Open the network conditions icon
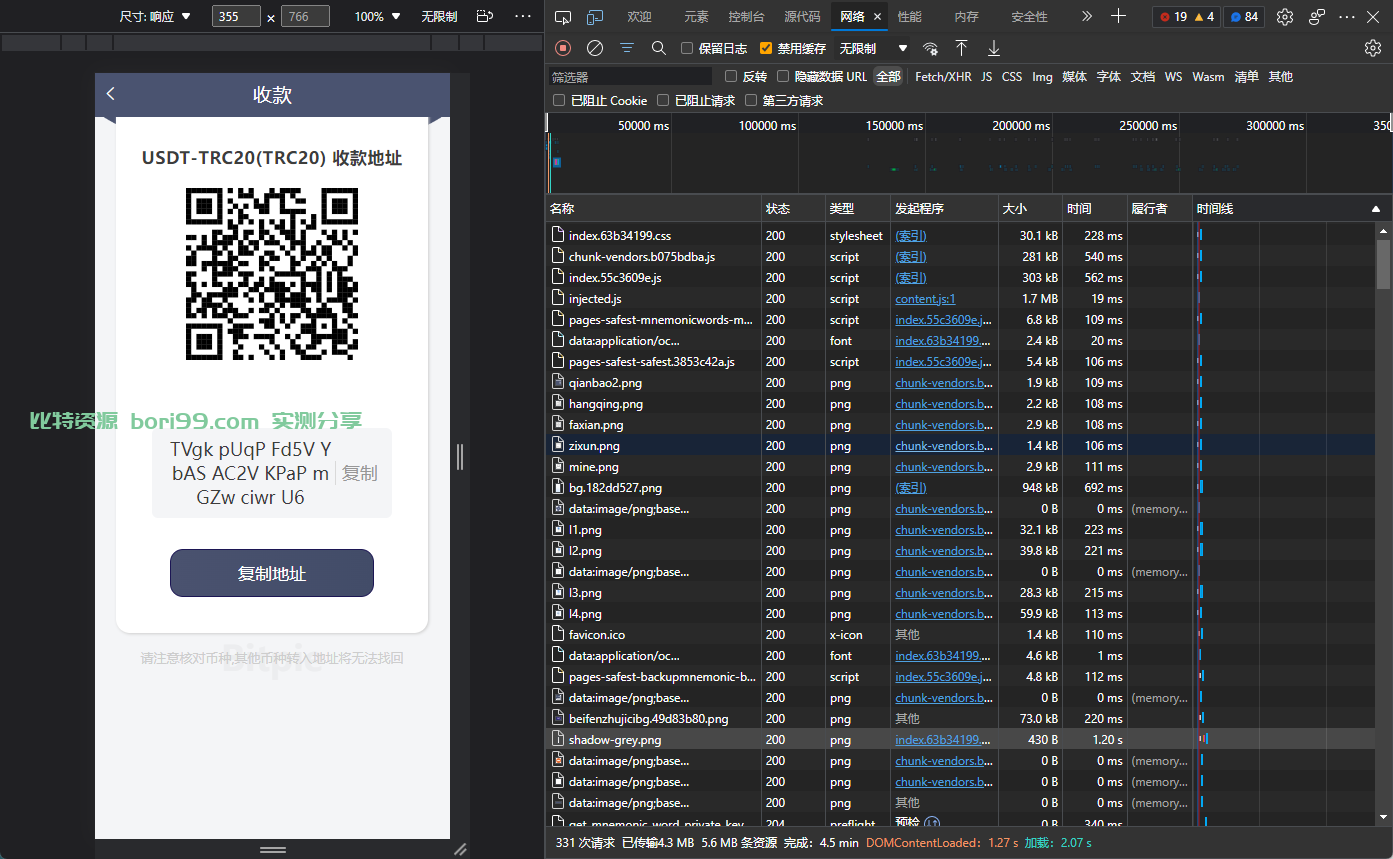 (x=930, y=48)
